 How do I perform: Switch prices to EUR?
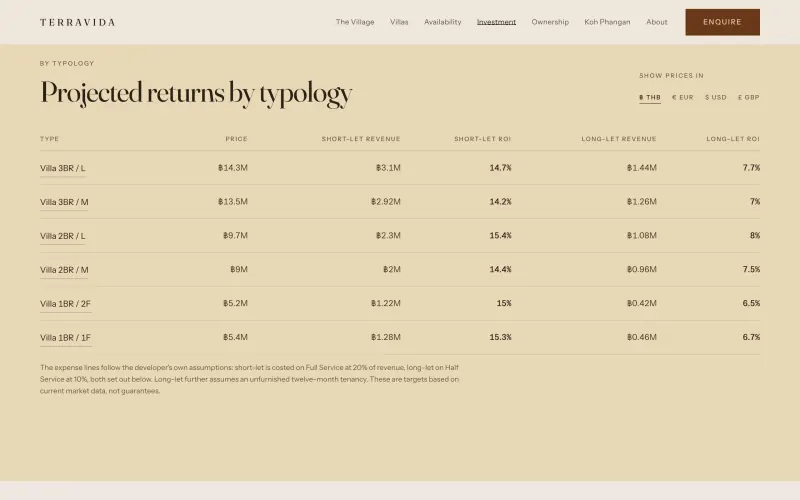pyautogui.click(x=683, y=97)
